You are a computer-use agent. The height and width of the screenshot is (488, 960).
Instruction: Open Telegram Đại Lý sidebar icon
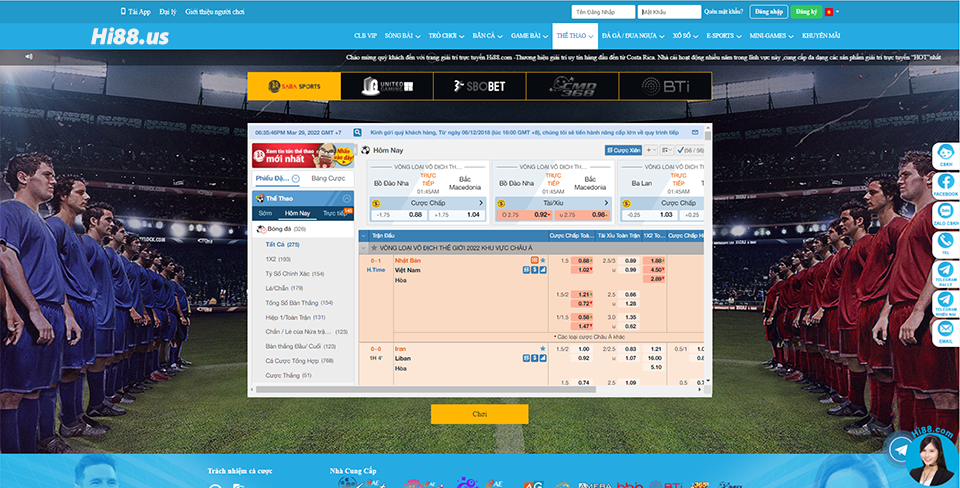(x=945, y=273)
